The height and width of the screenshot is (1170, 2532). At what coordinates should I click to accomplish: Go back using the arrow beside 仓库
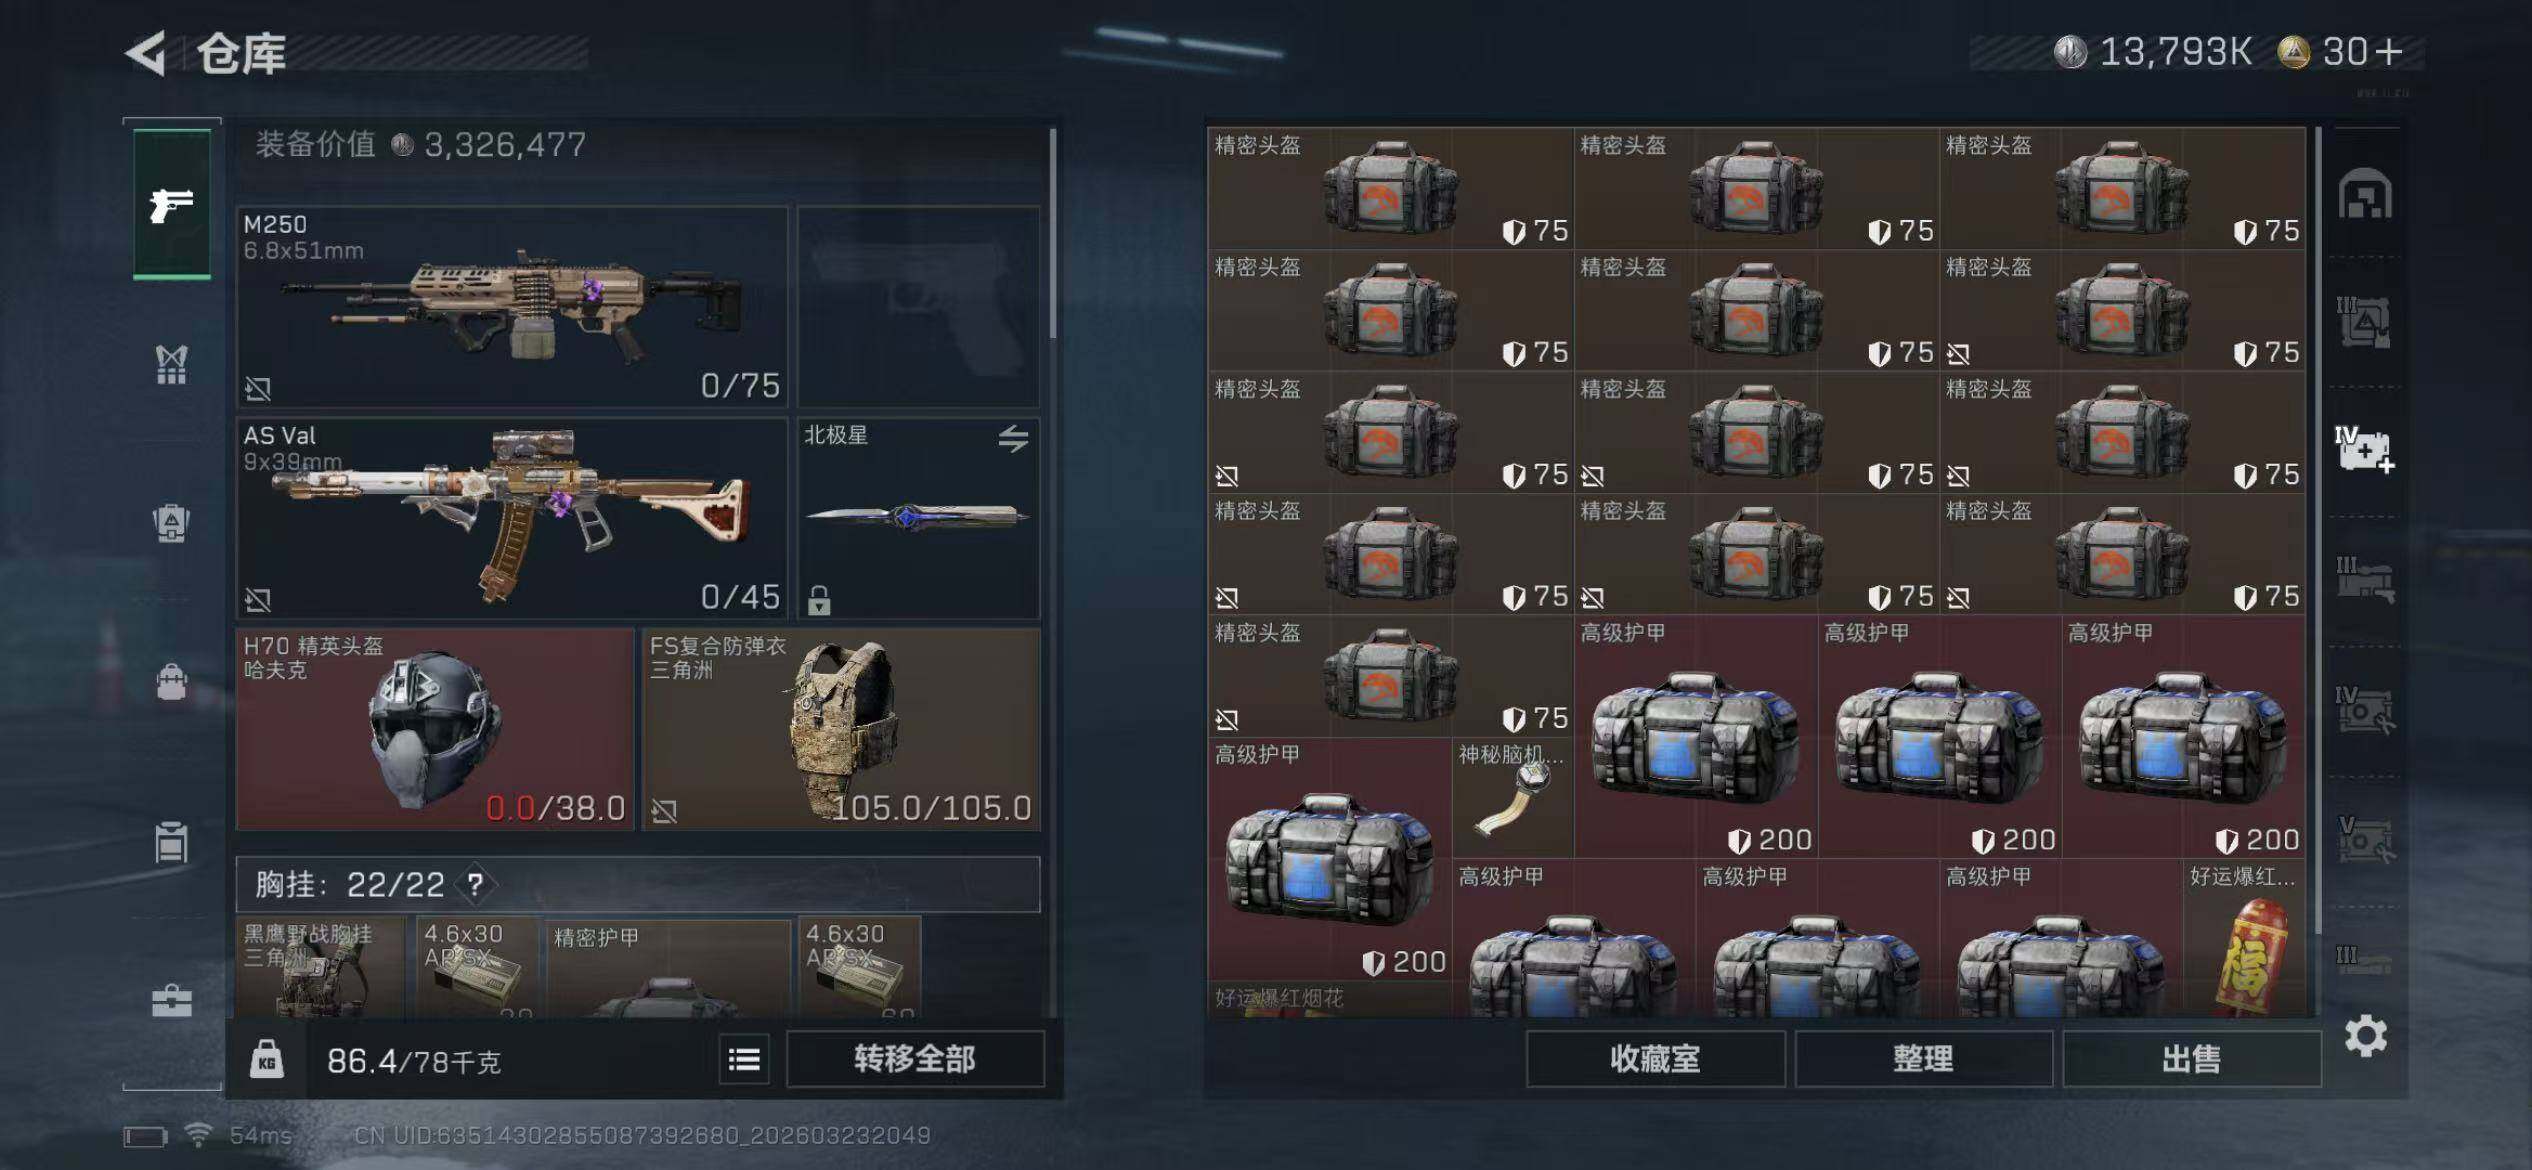(x=146, y=53)
